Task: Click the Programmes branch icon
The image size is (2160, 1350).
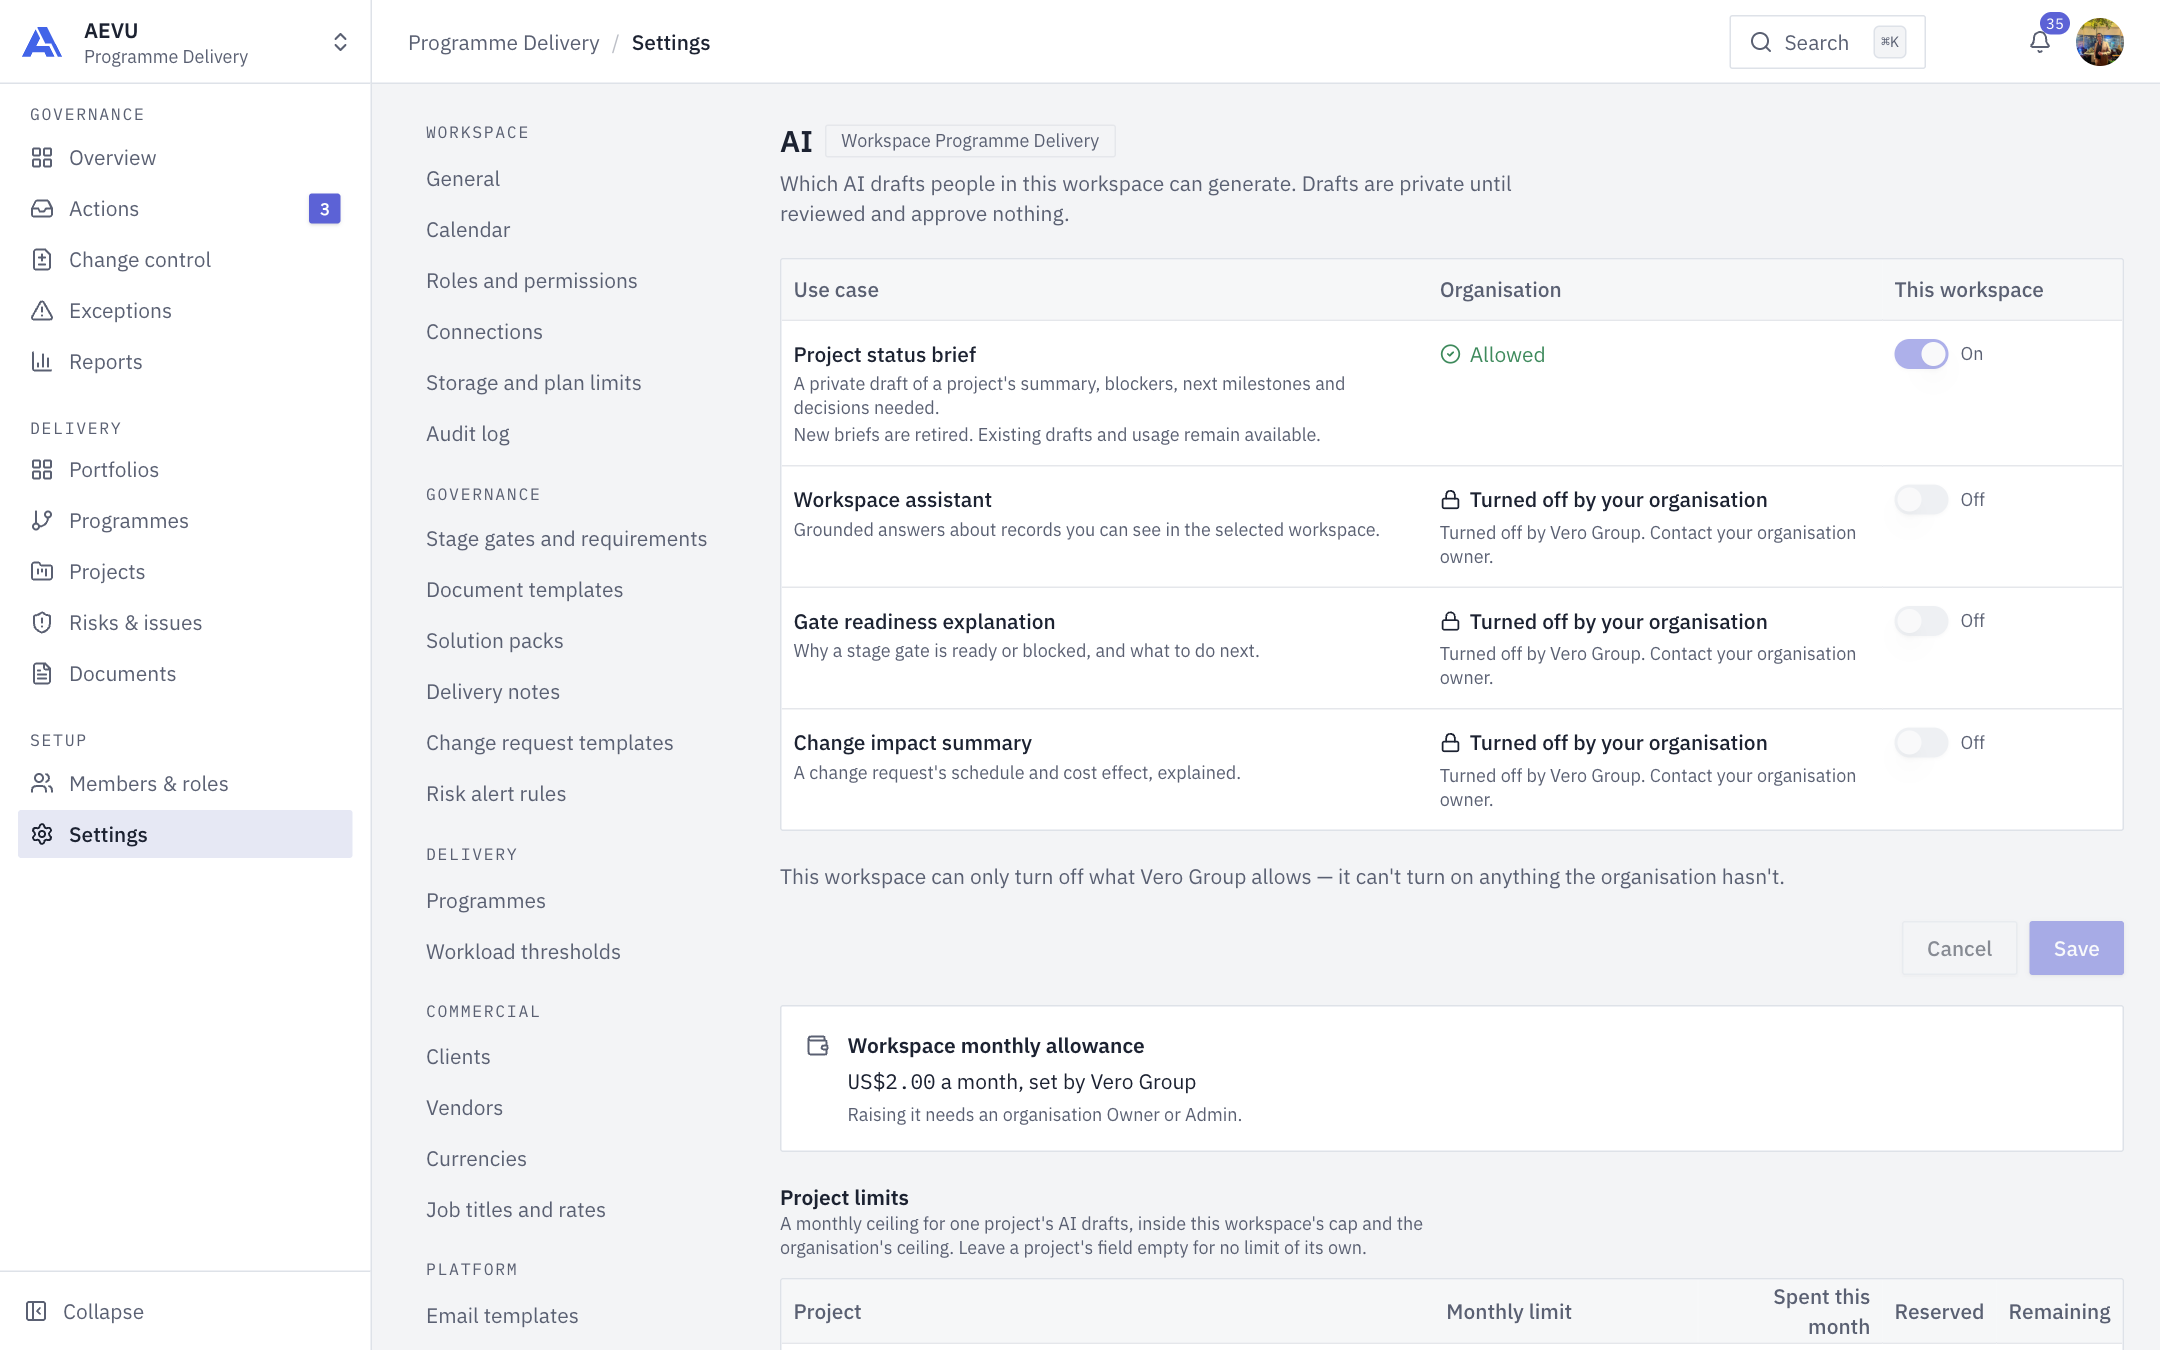Action: click(42, 521)
